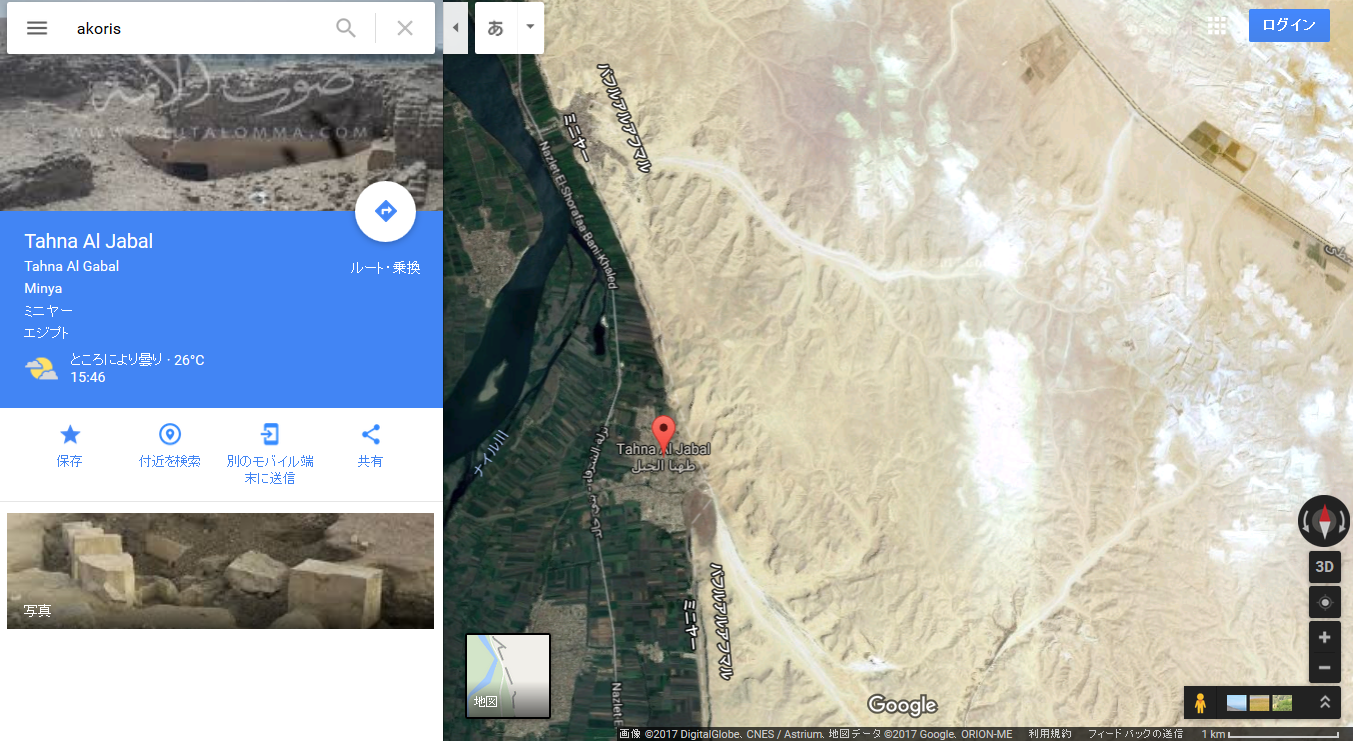Viewport: 1353px width, 741px height.
Task: Switch to map view via 地図 thumbnail
Action: click(508, 675)
